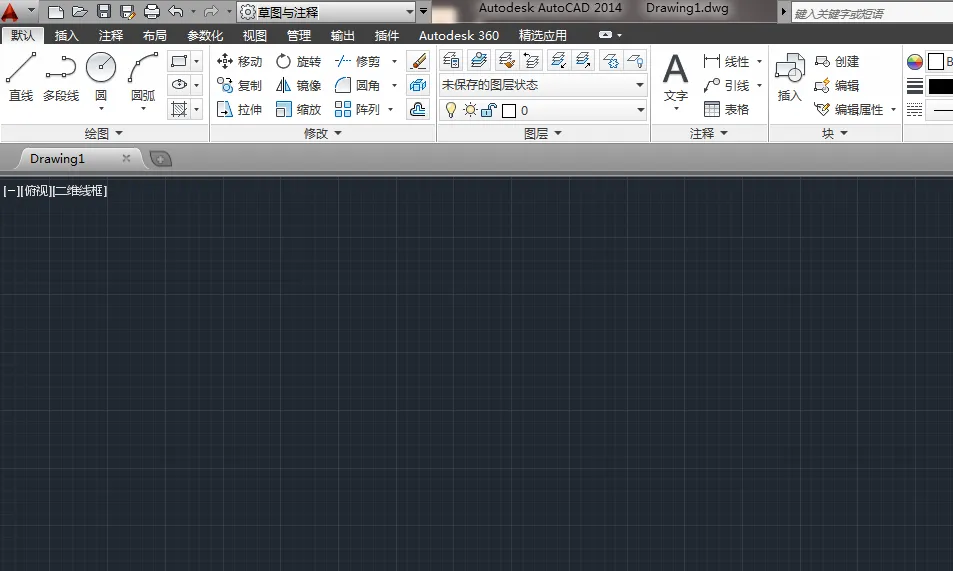The width and height of the screenshot is (953, 571).
Task: Expand the 块 panel
Action: point(835,133)
